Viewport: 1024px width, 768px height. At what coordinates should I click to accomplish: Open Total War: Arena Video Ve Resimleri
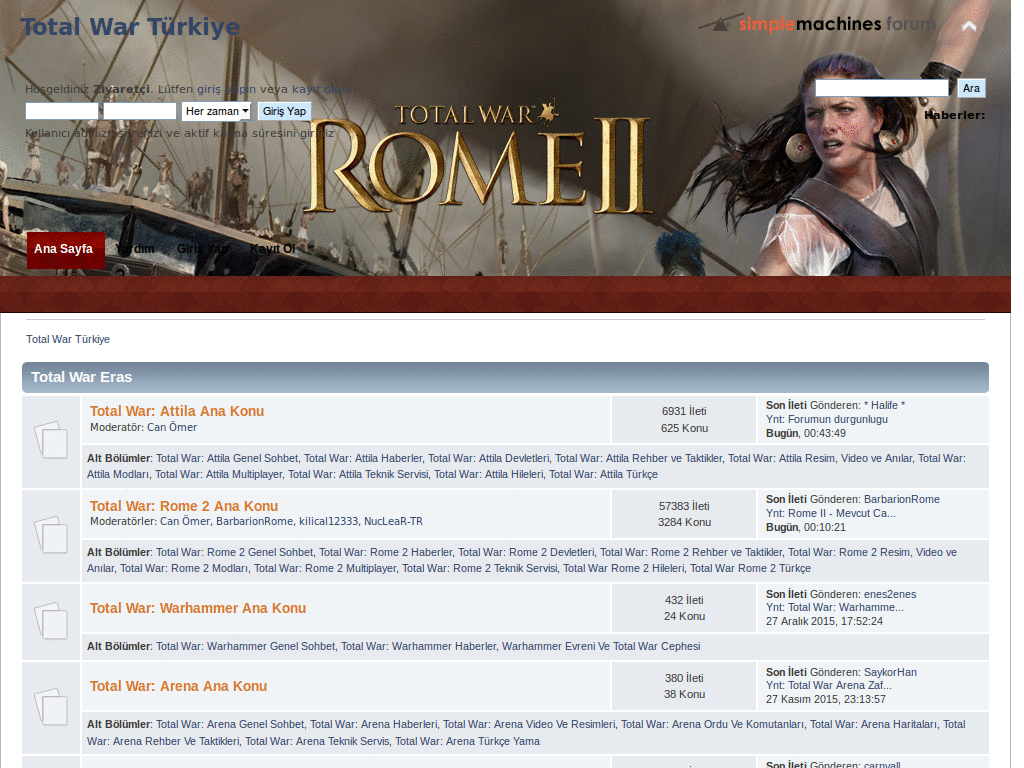(529, 724)
